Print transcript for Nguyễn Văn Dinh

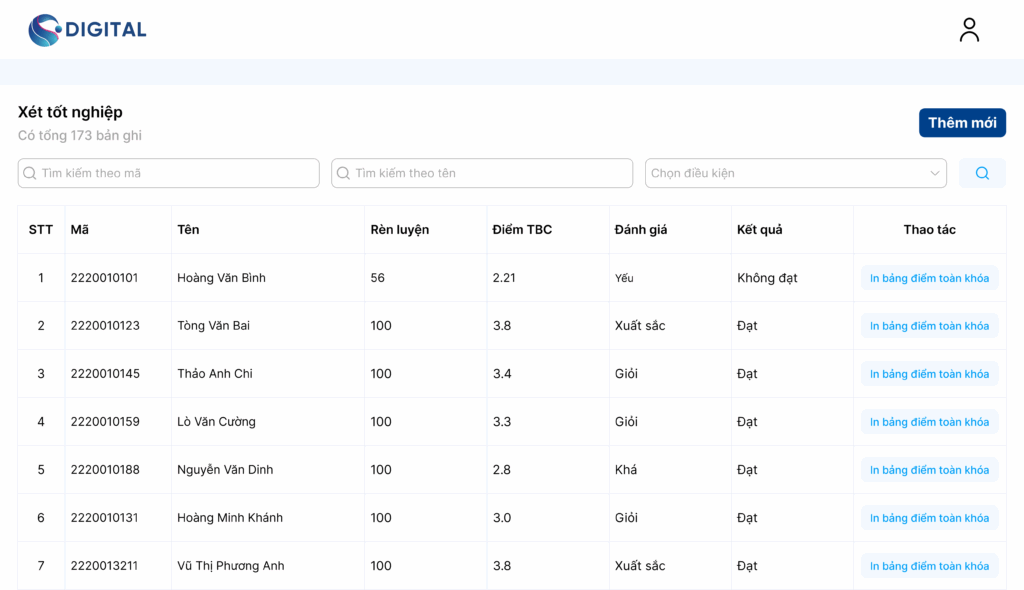pos(929,470)
